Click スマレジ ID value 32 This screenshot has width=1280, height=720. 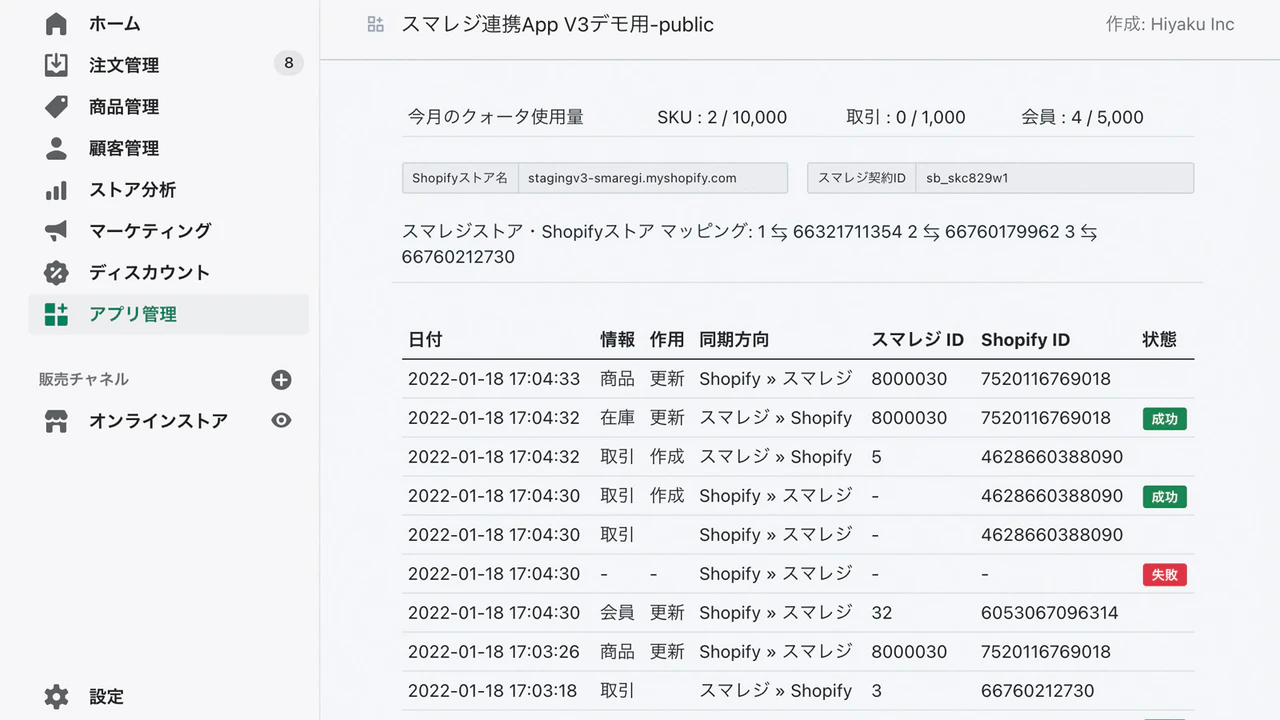[881, 613]
